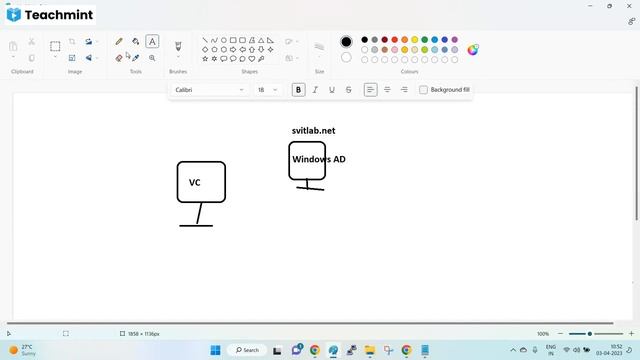Select the Eraser tool
This screenshot has height=360, width=640.
(119, 58)
